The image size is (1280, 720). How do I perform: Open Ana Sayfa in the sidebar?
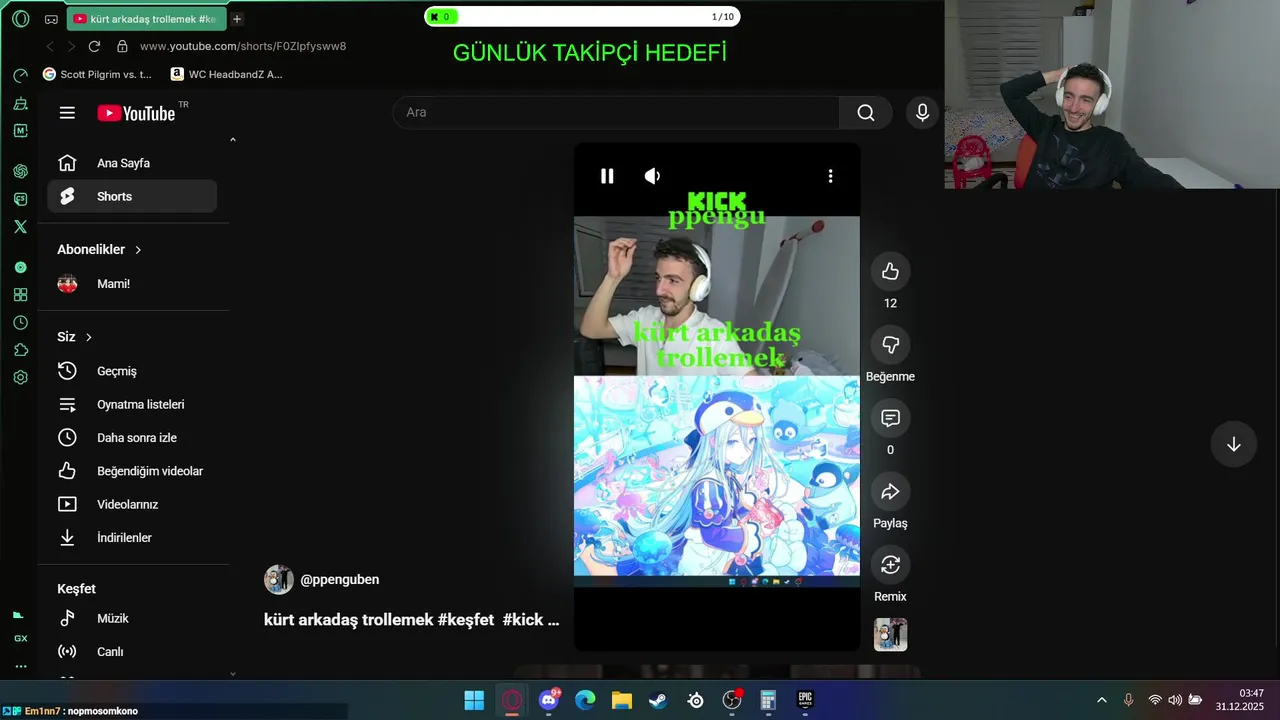(x=132, y=163)
